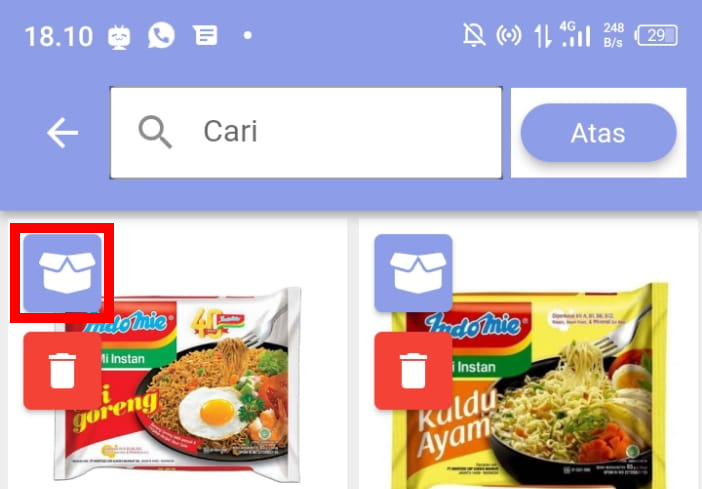Open the box icon on Mi Goreng item
This screenshot has height=489, width=702.
(63, 273)
